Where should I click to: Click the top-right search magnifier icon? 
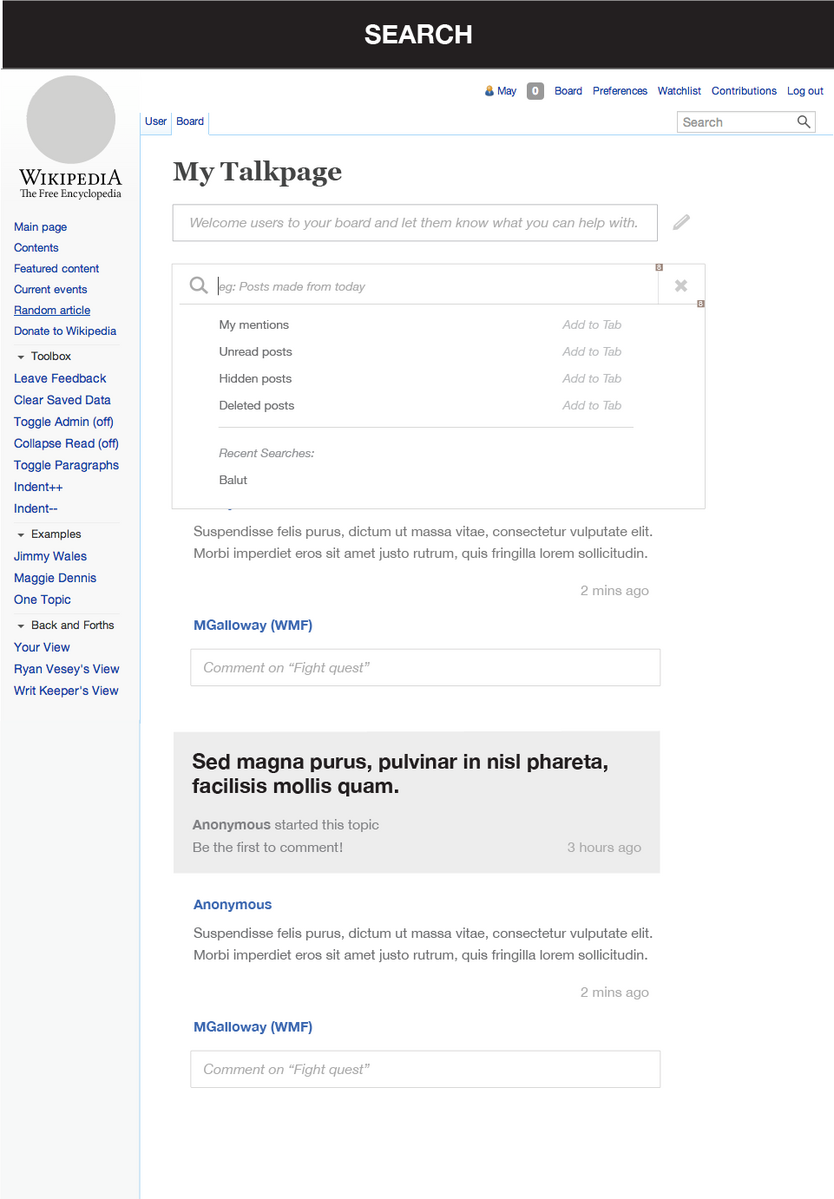(803, 122)
